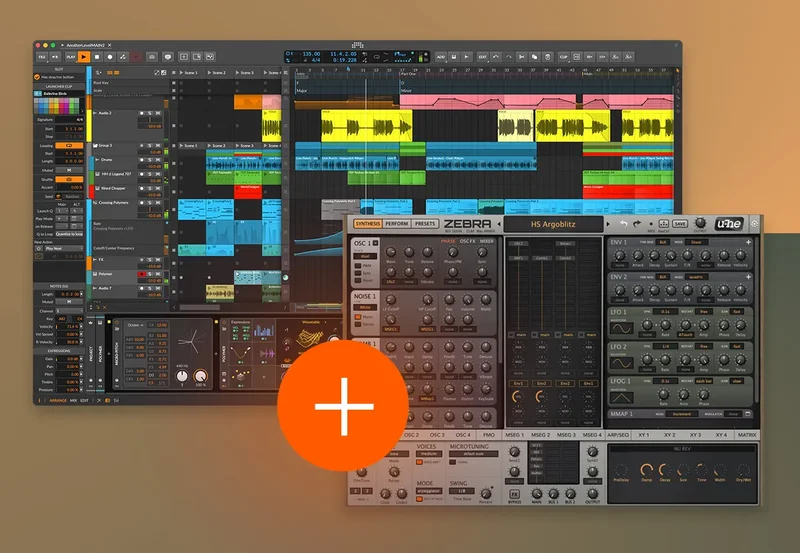Open the ARP/SEQ tab in Zebra

(618, 435)
